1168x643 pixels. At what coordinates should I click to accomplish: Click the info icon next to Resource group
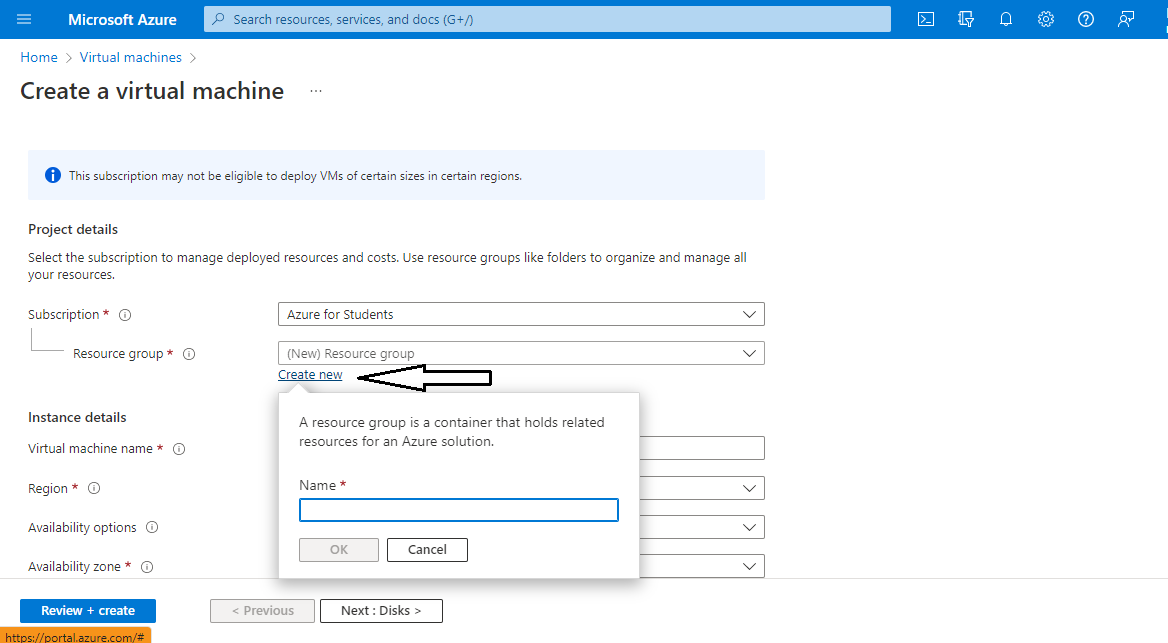tap(189, 354)
